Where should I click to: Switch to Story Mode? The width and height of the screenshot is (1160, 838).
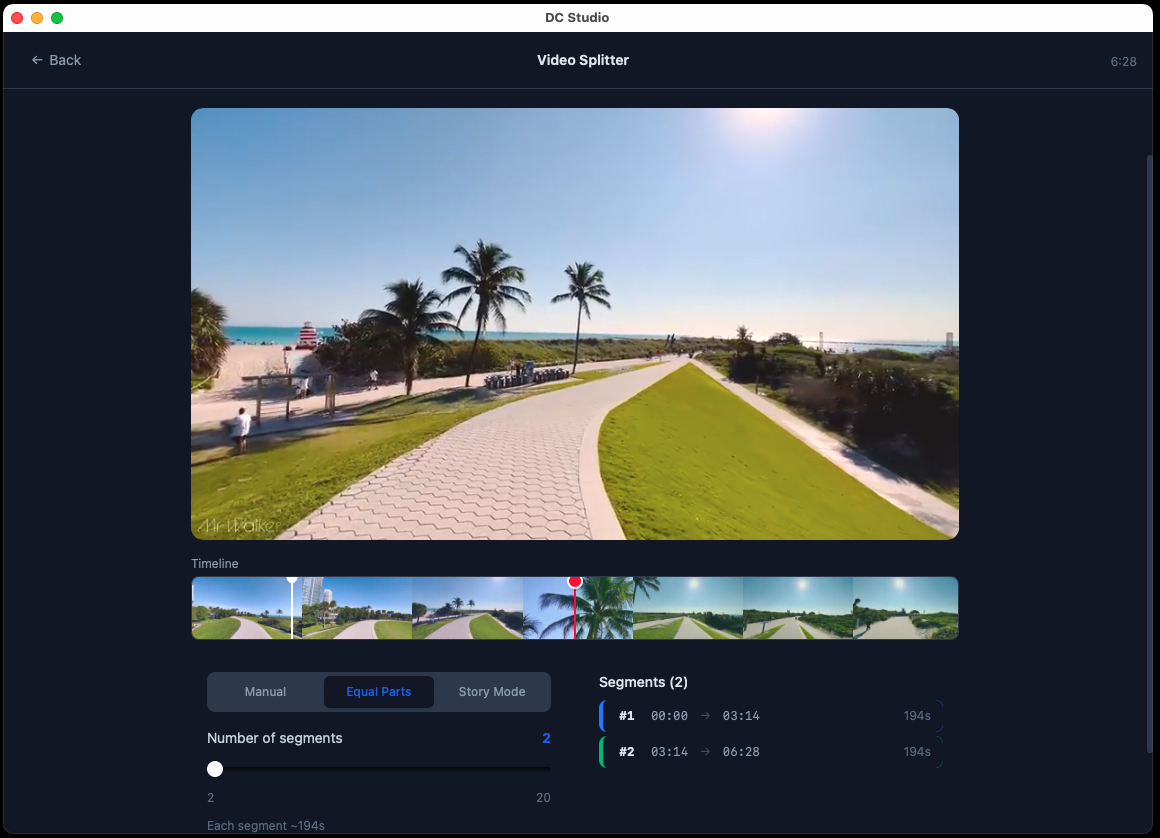[x=492, y=691]
